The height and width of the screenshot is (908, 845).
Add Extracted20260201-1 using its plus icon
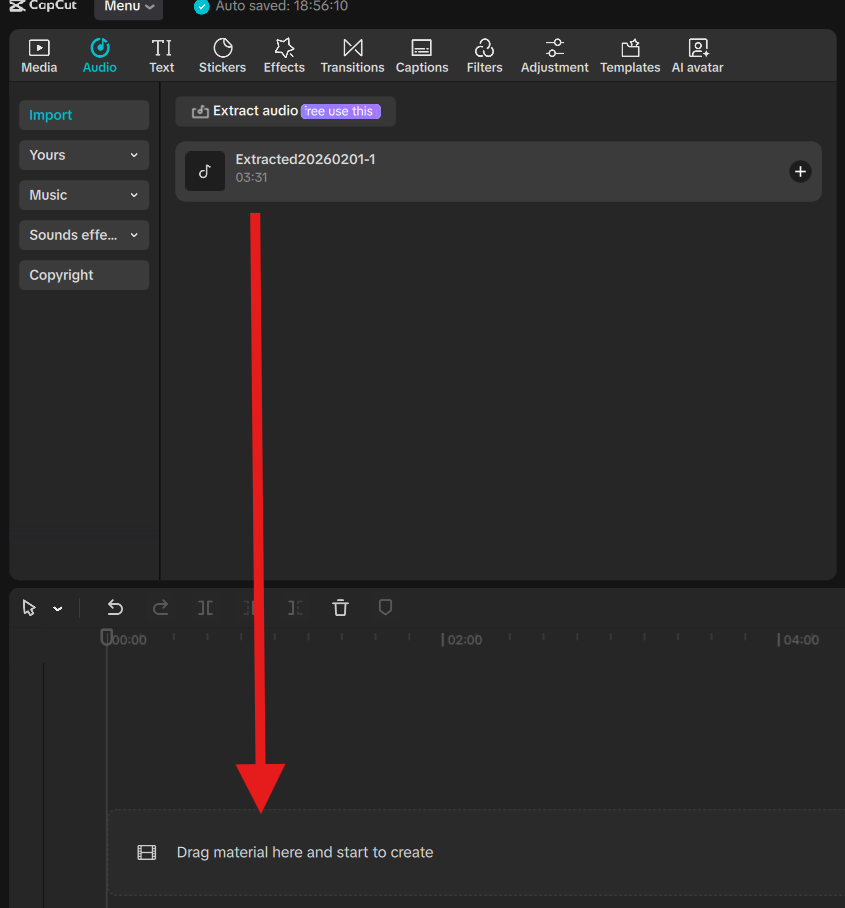point(800,171)
